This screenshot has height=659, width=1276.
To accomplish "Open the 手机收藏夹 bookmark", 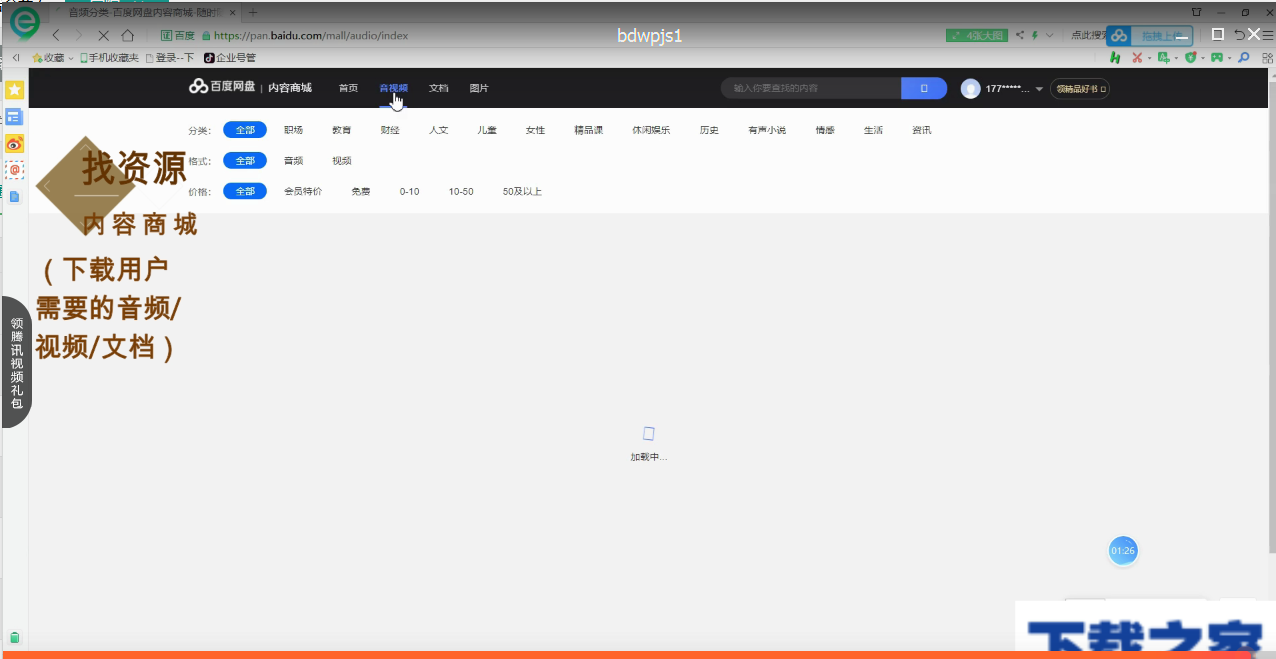I will [110, 58].
